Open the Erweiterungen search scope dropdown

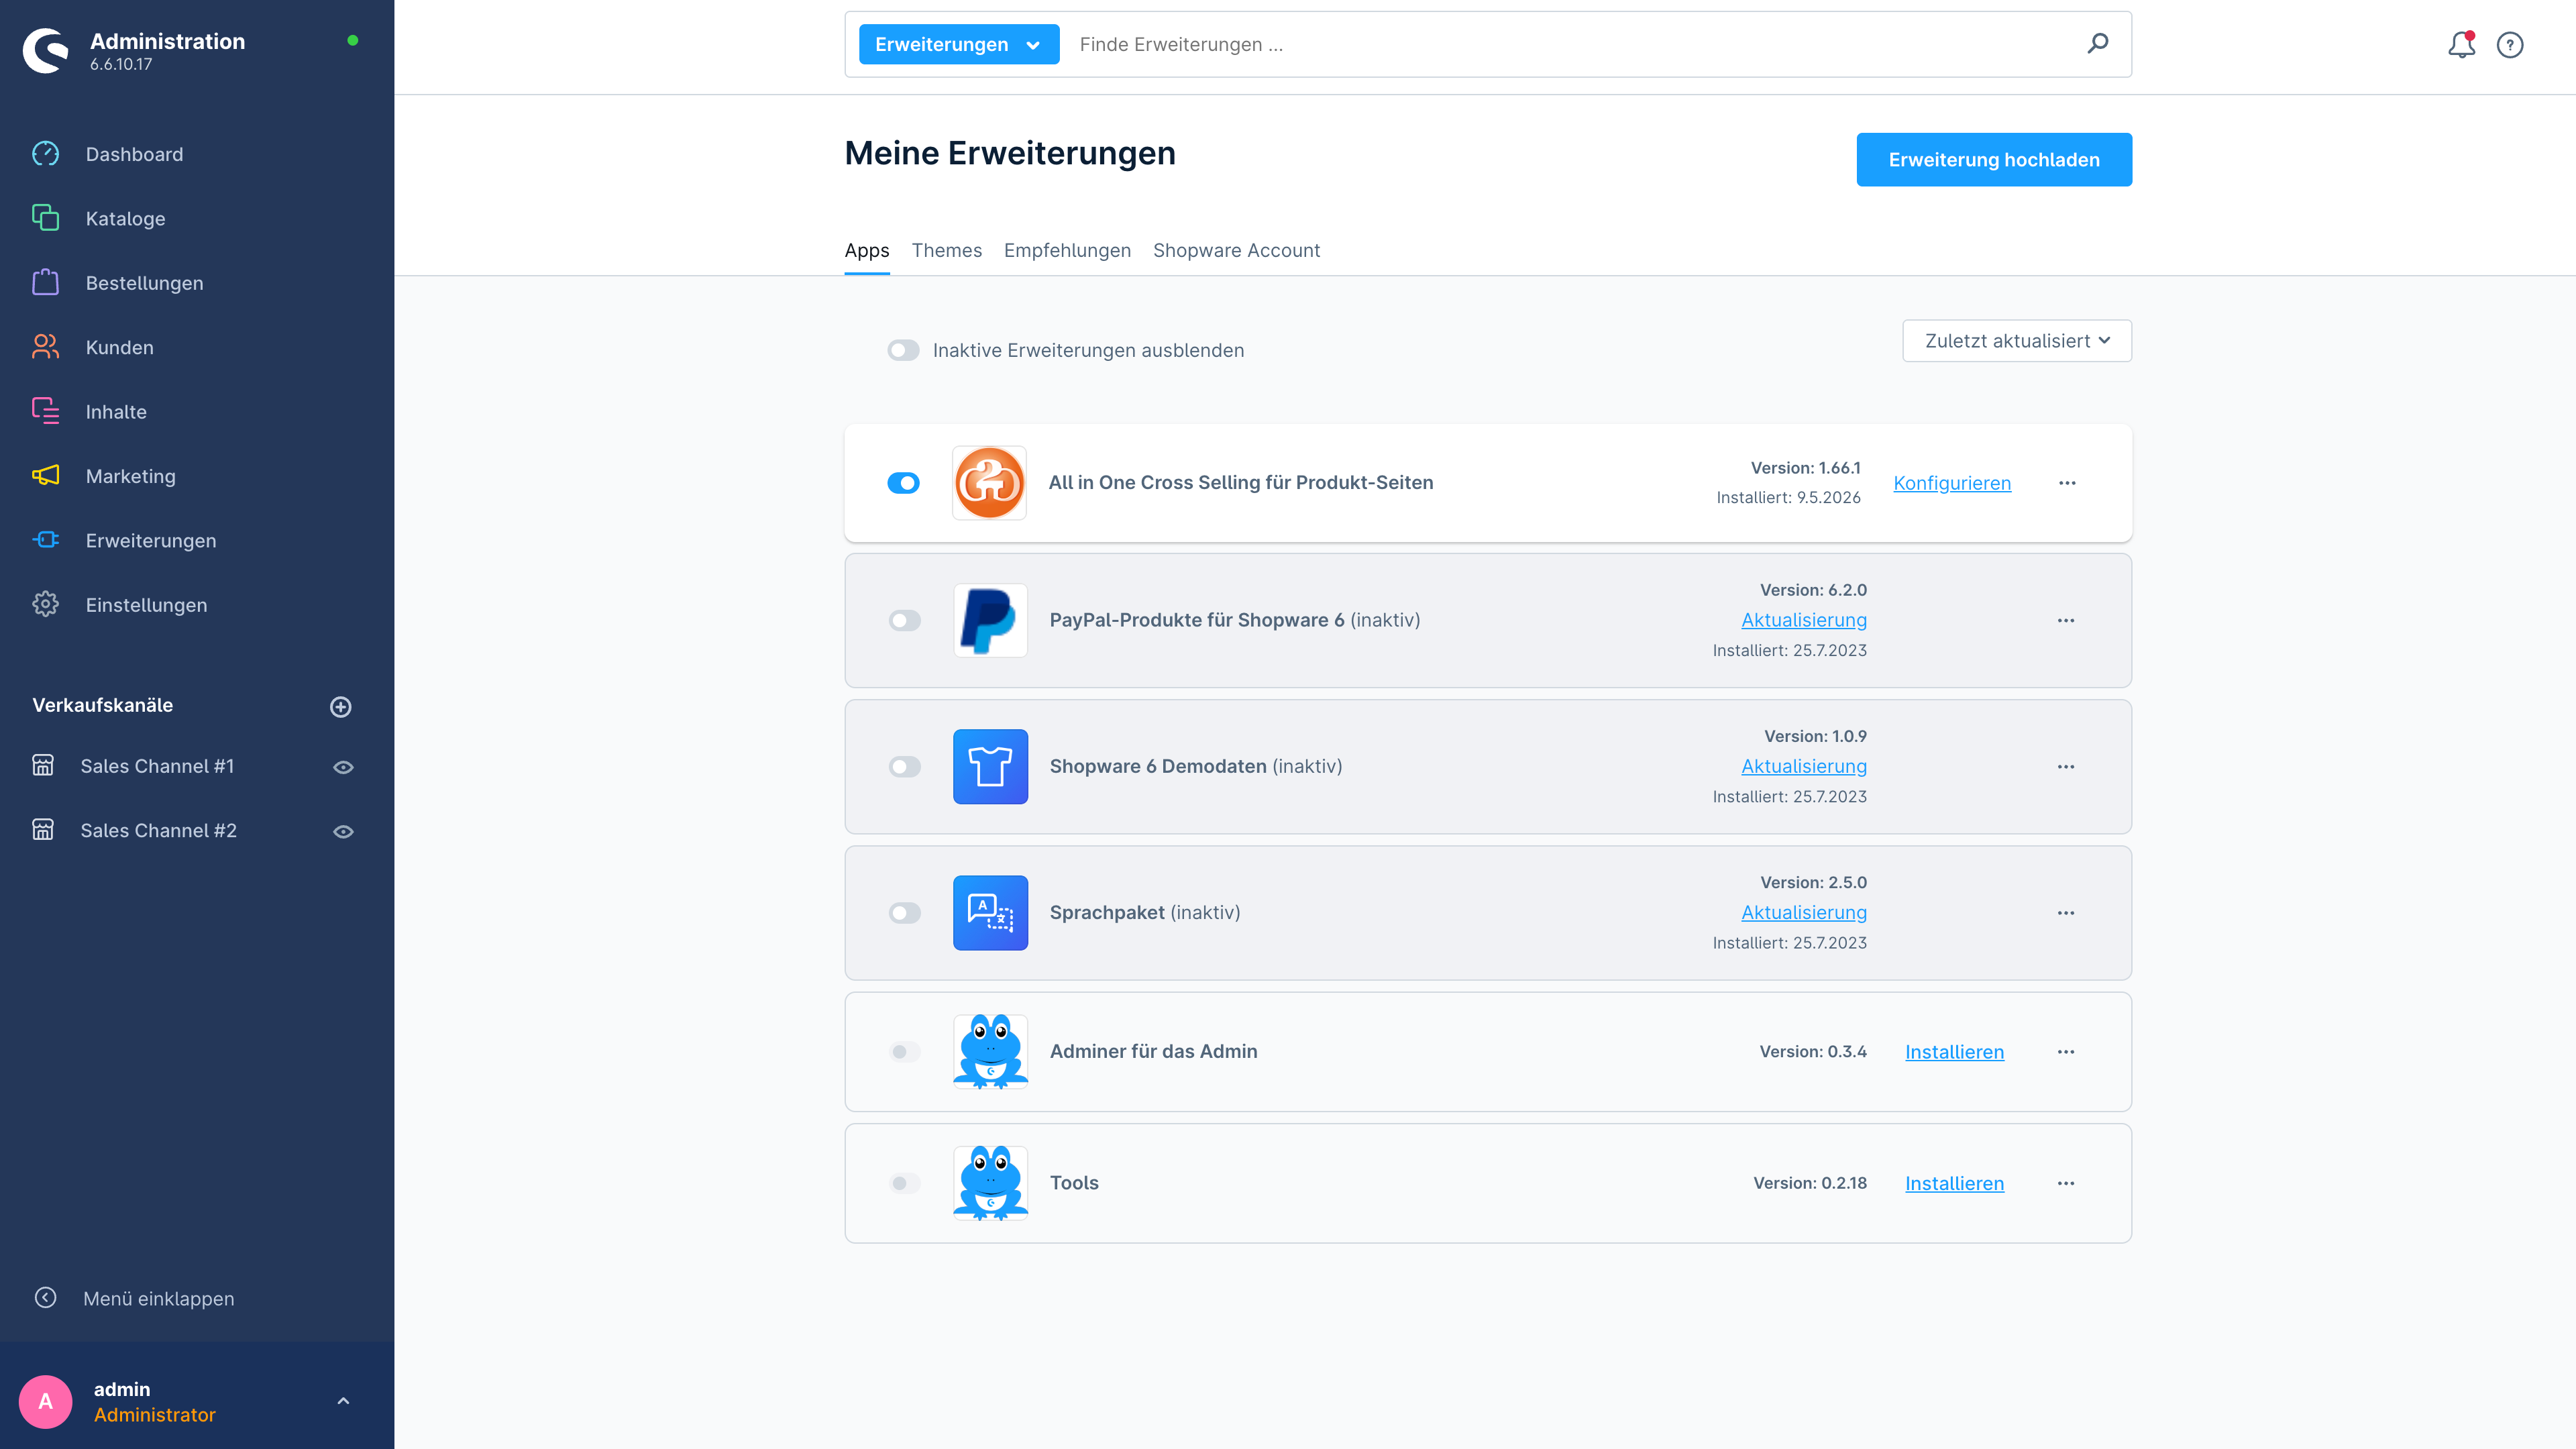click(958, 44)
